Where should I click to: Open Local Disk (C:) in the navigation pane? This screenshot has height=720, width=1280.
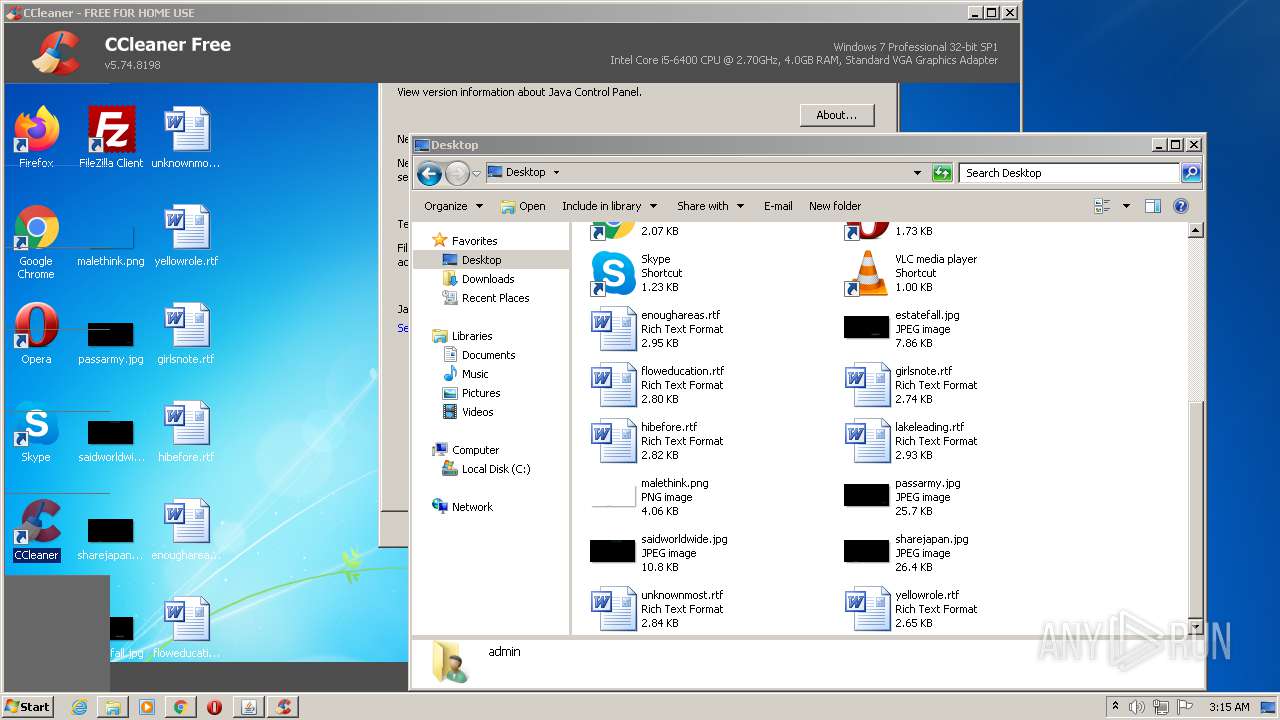coord(496,469)
